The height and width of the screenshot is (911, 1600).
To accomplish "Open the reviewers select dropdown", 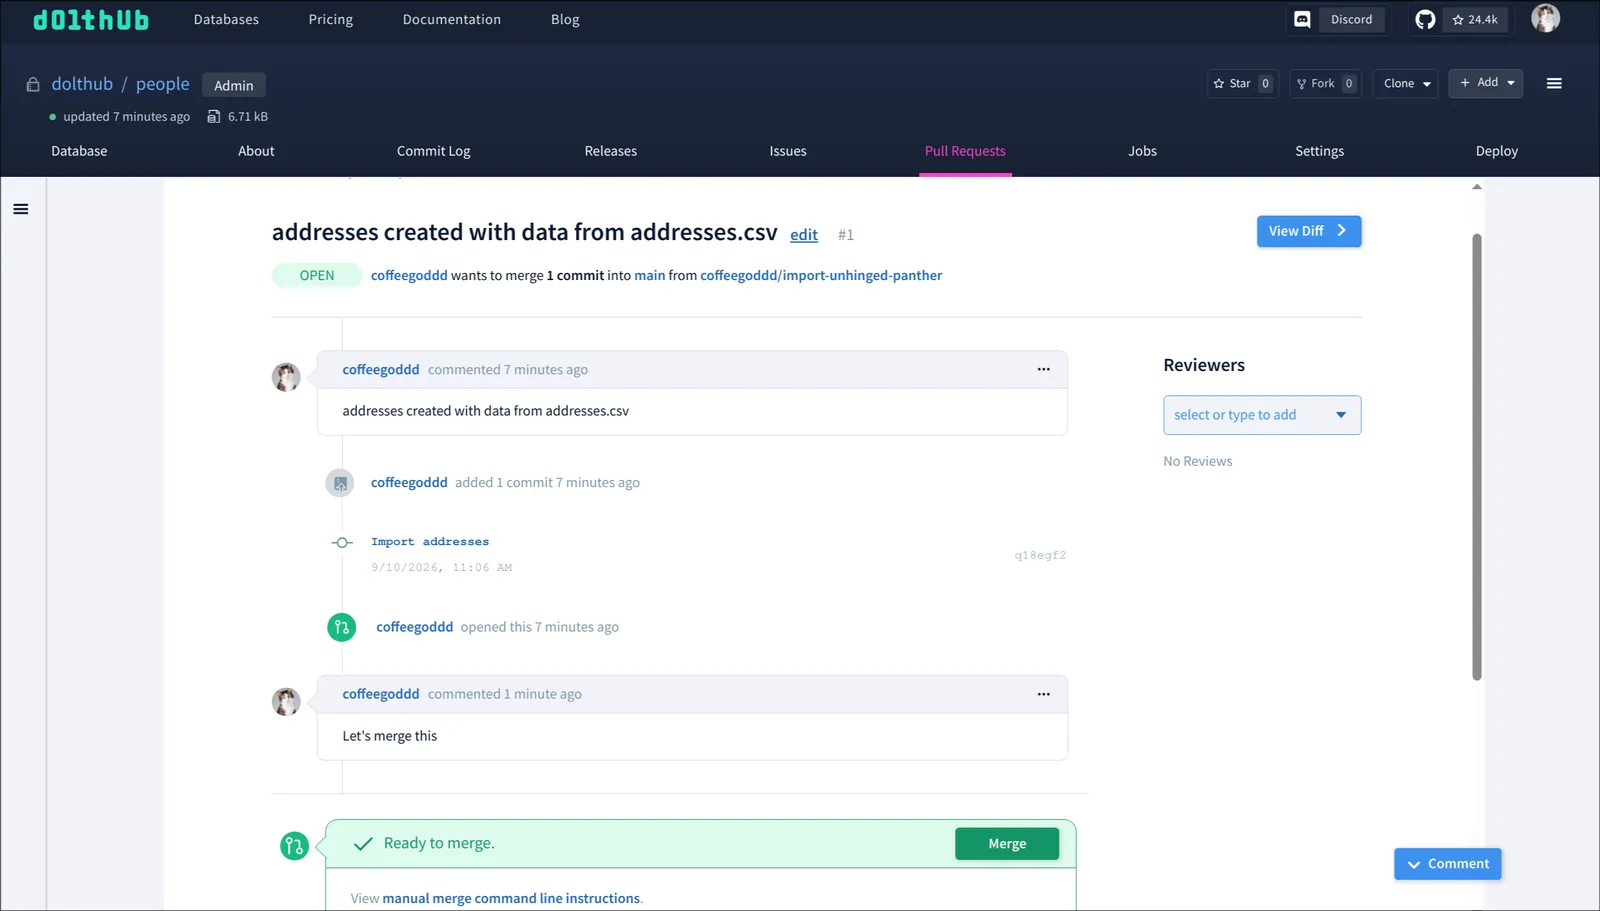I will coord(1262,415).
